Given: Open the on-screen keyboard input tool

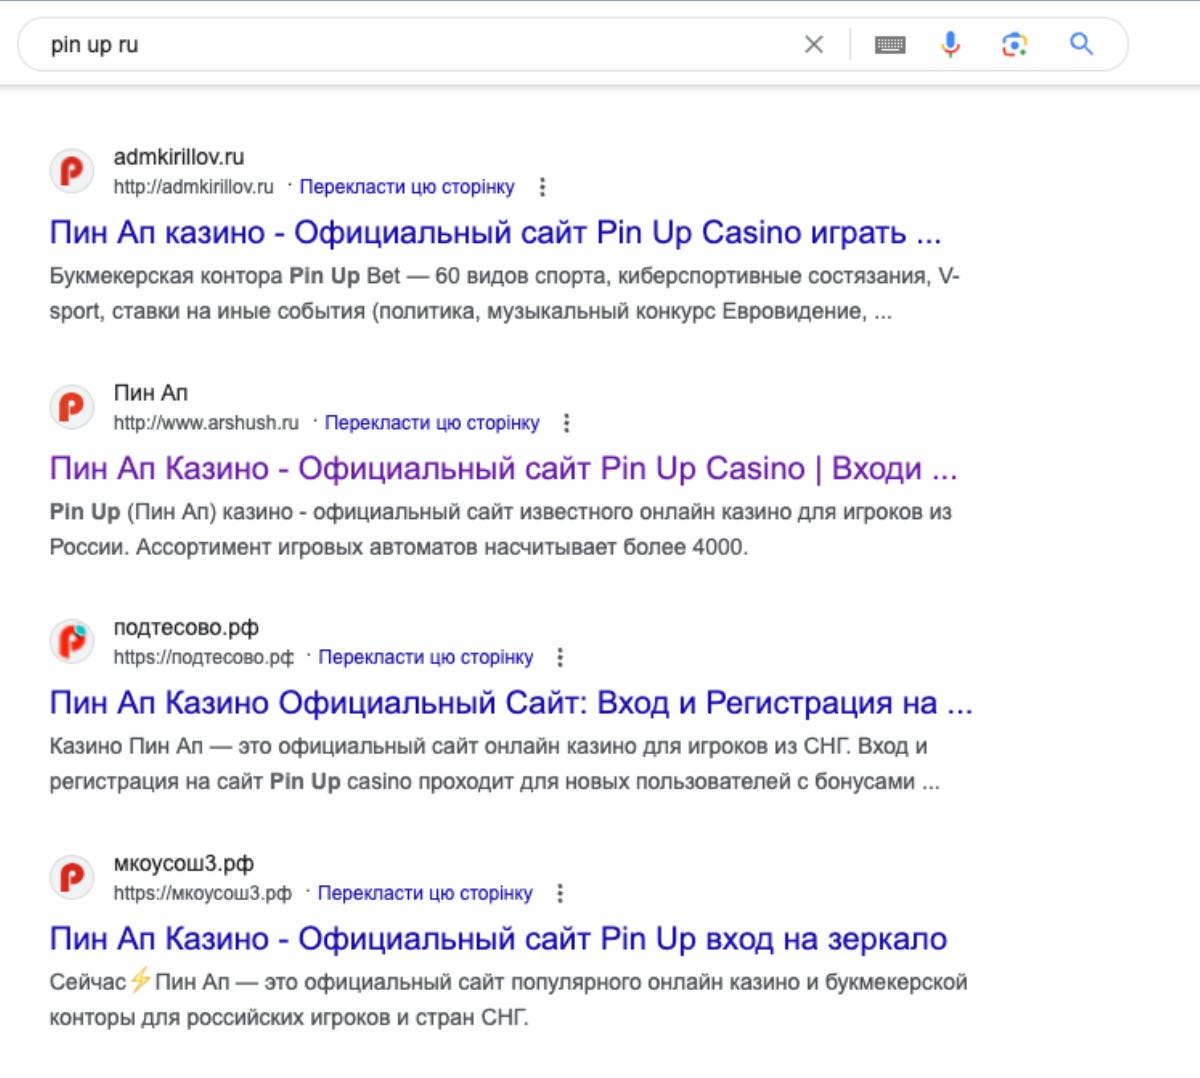Looking at the screenshot, I should pyautogui.click(x=890, y=44).
